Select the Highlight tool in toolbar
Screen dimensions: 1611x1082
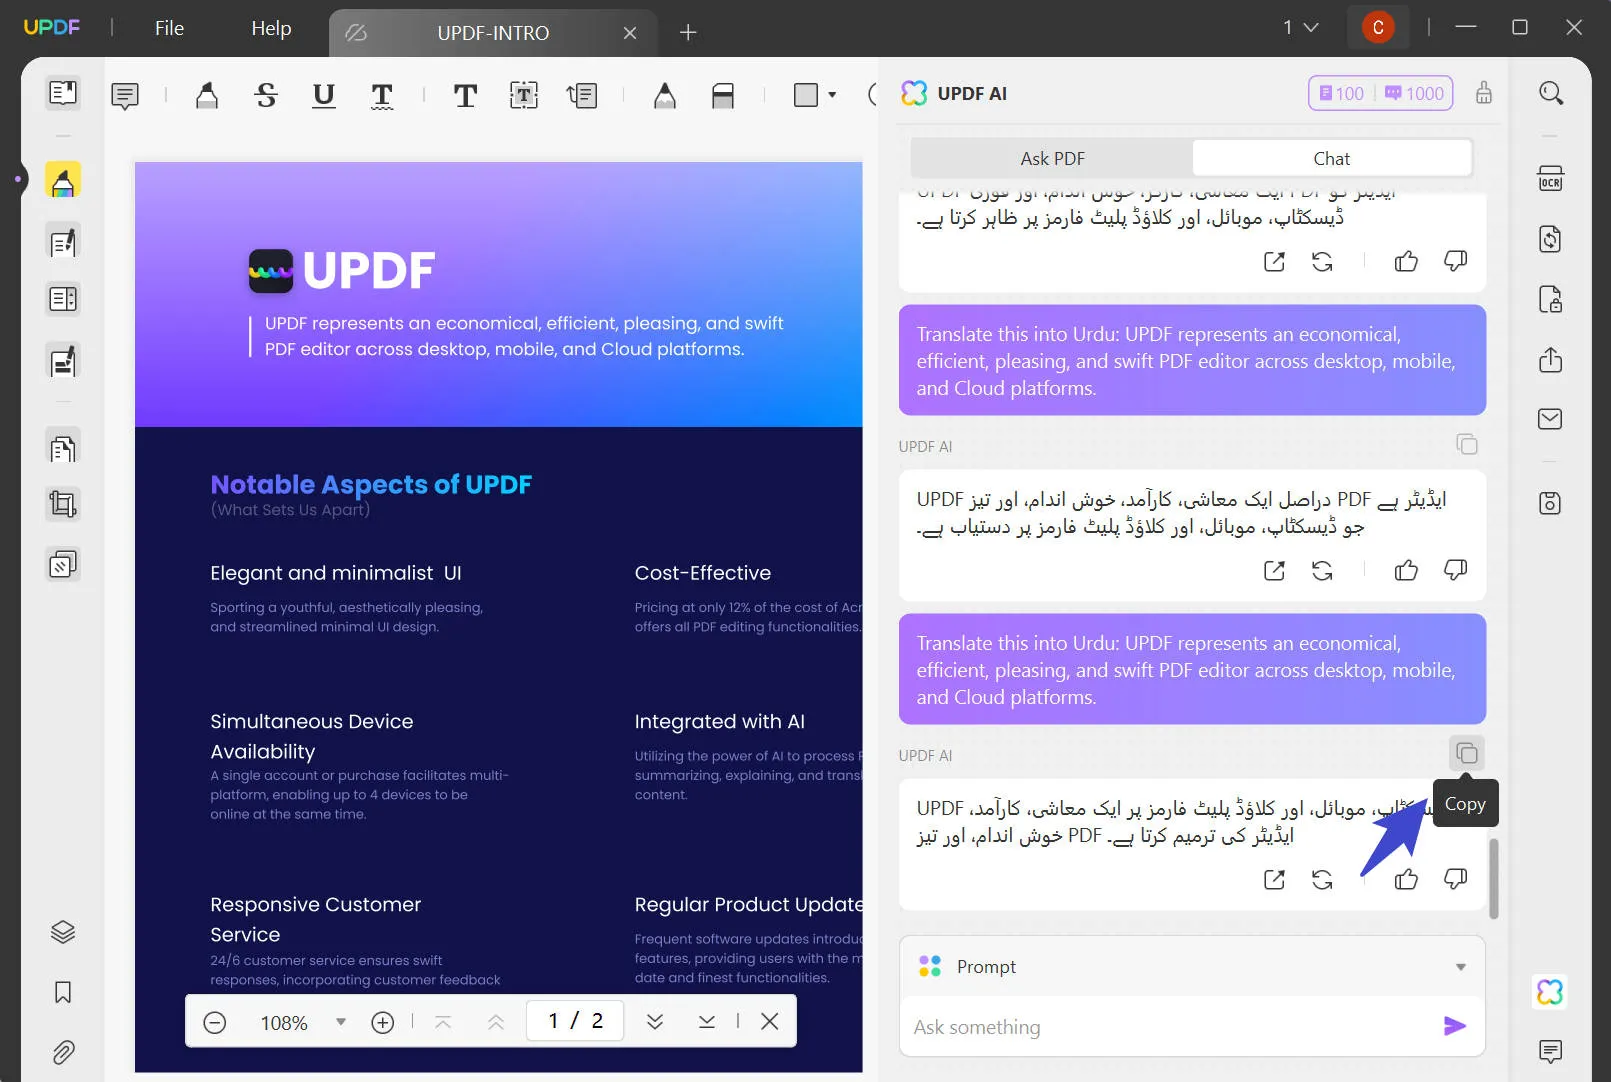tap(207, 96)
